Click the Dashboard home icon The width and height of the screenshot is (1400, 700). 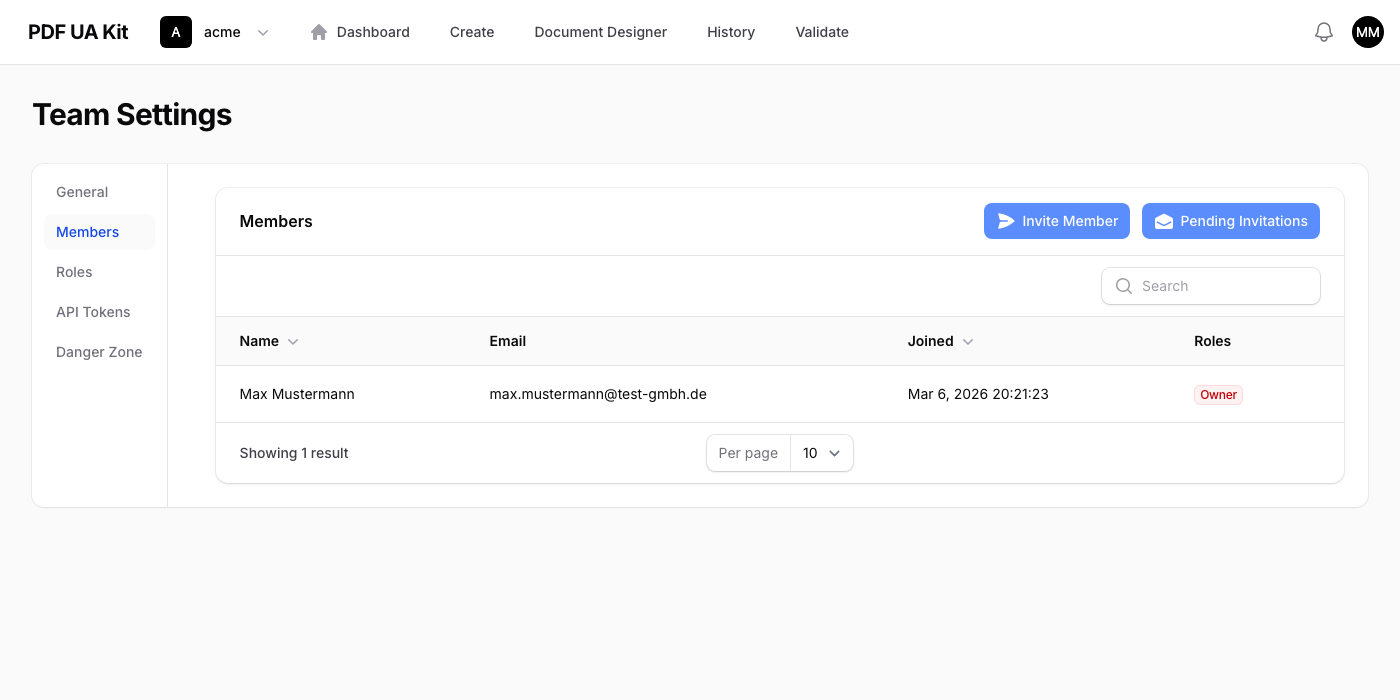coord(319,32)
